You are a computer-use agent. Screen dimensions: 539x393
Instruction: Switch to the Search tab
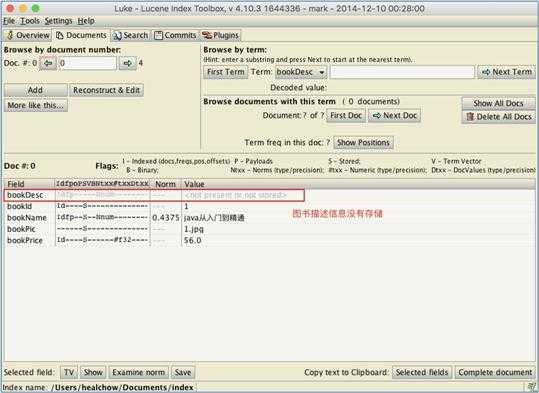131,35
